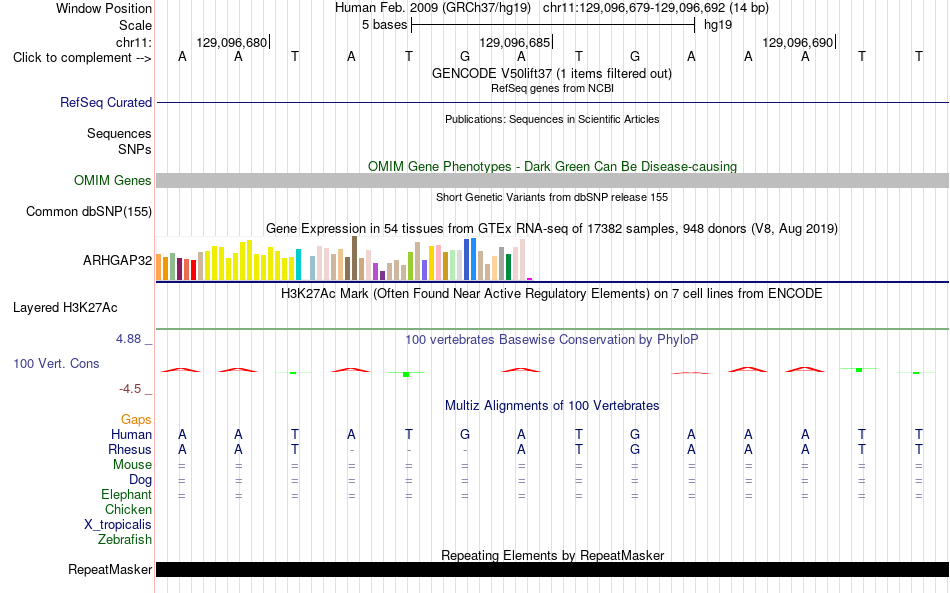
Task: Click the OMIM Gene Phenotypes green title
Action: tap(552, 167)
